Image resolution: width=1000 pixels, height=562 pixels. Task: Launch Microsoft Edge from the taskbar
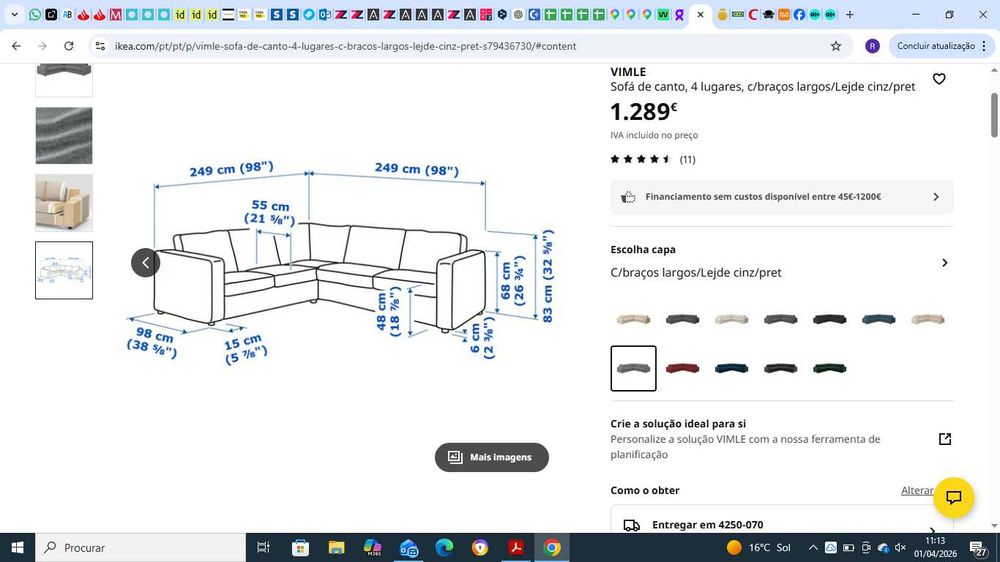point(444,547)
